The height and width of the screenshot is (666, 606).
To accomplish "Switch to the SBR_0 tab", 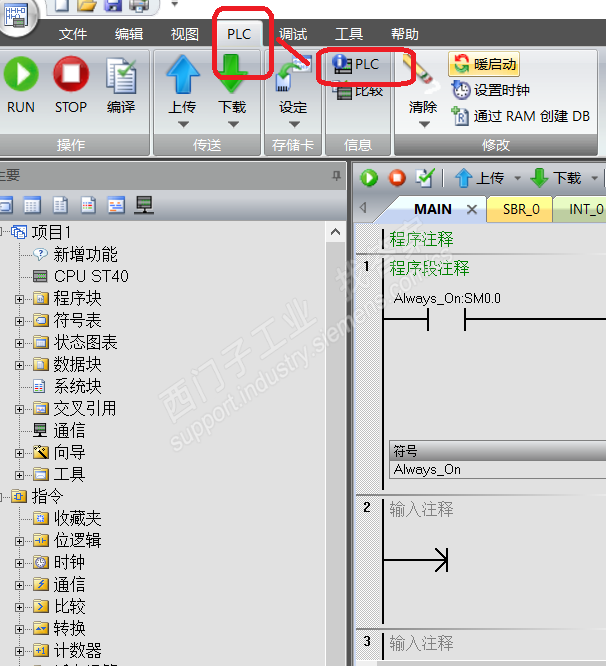I will [x=521, y=209].
